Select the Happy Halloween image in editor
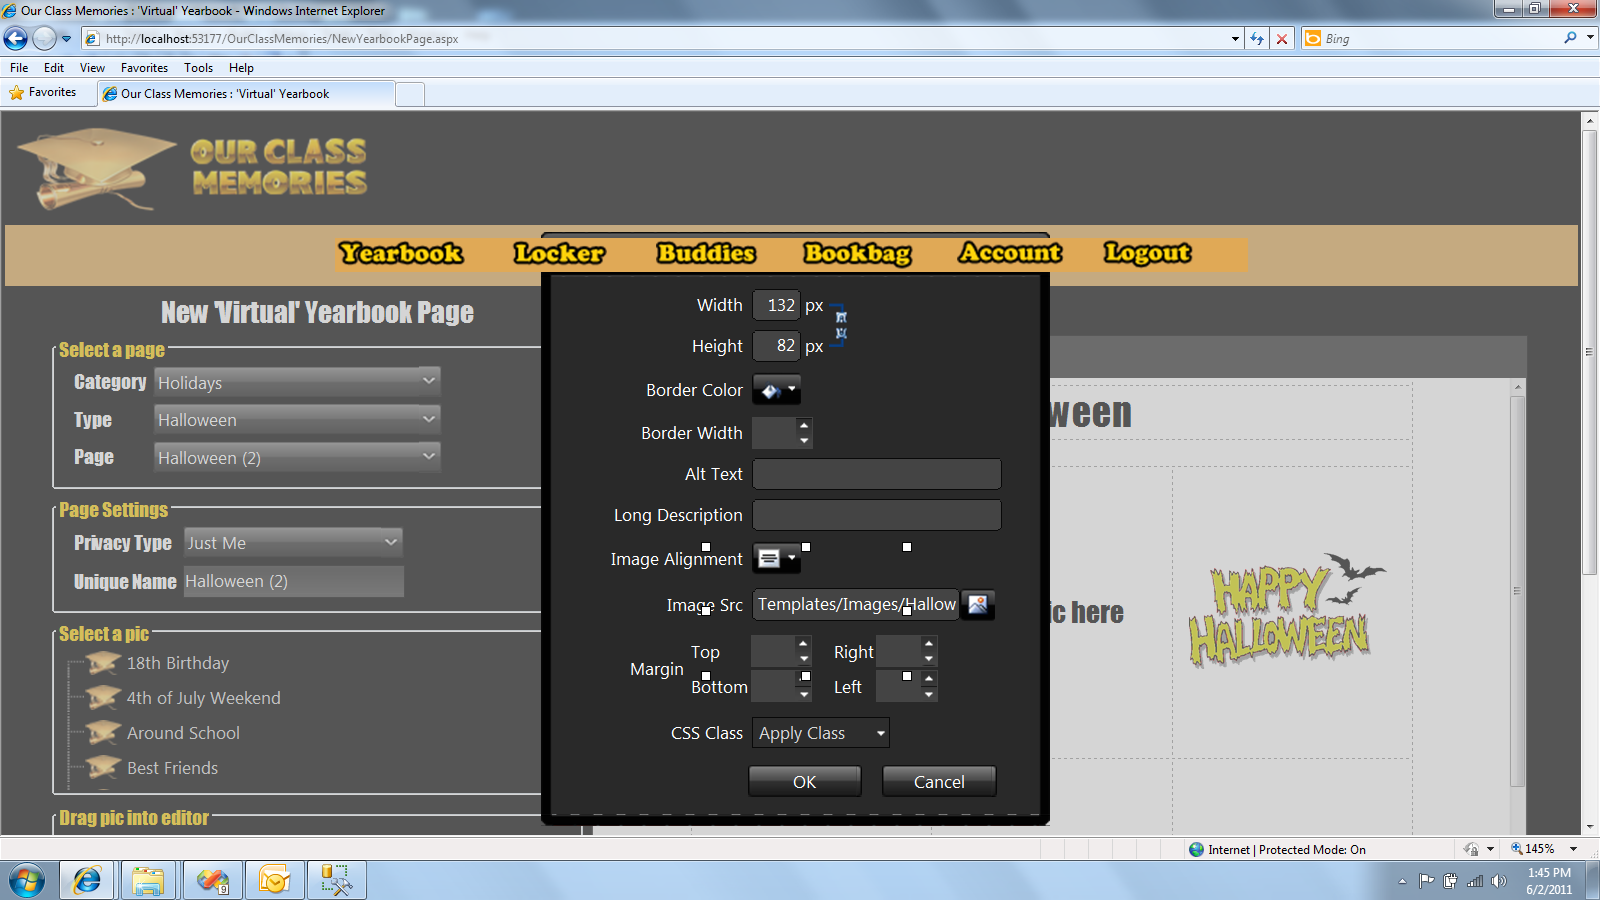Screen dimensions: 1600x900 click(1287, 611)
